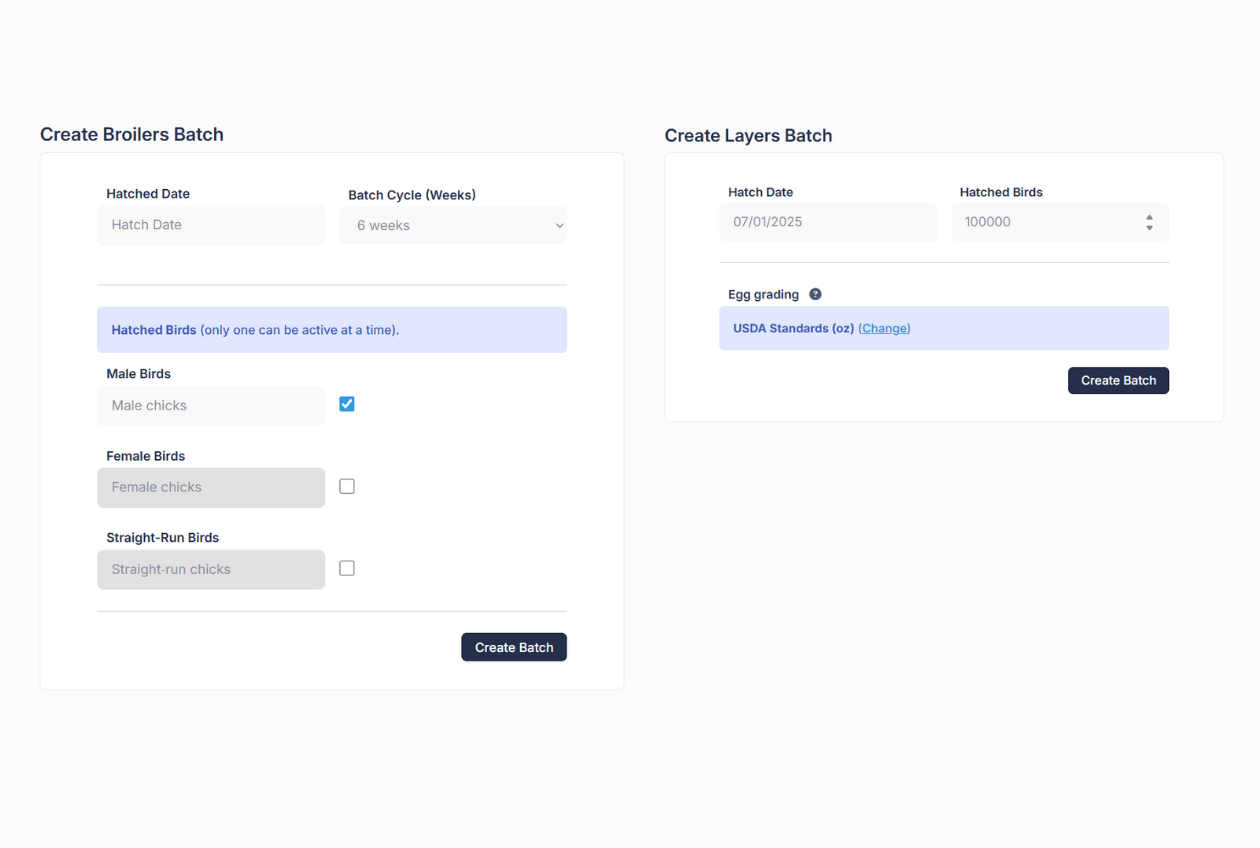Click the Straight-Run Birds label
Viewport: 1260px width, 848px height.
[x=162, y=537]
